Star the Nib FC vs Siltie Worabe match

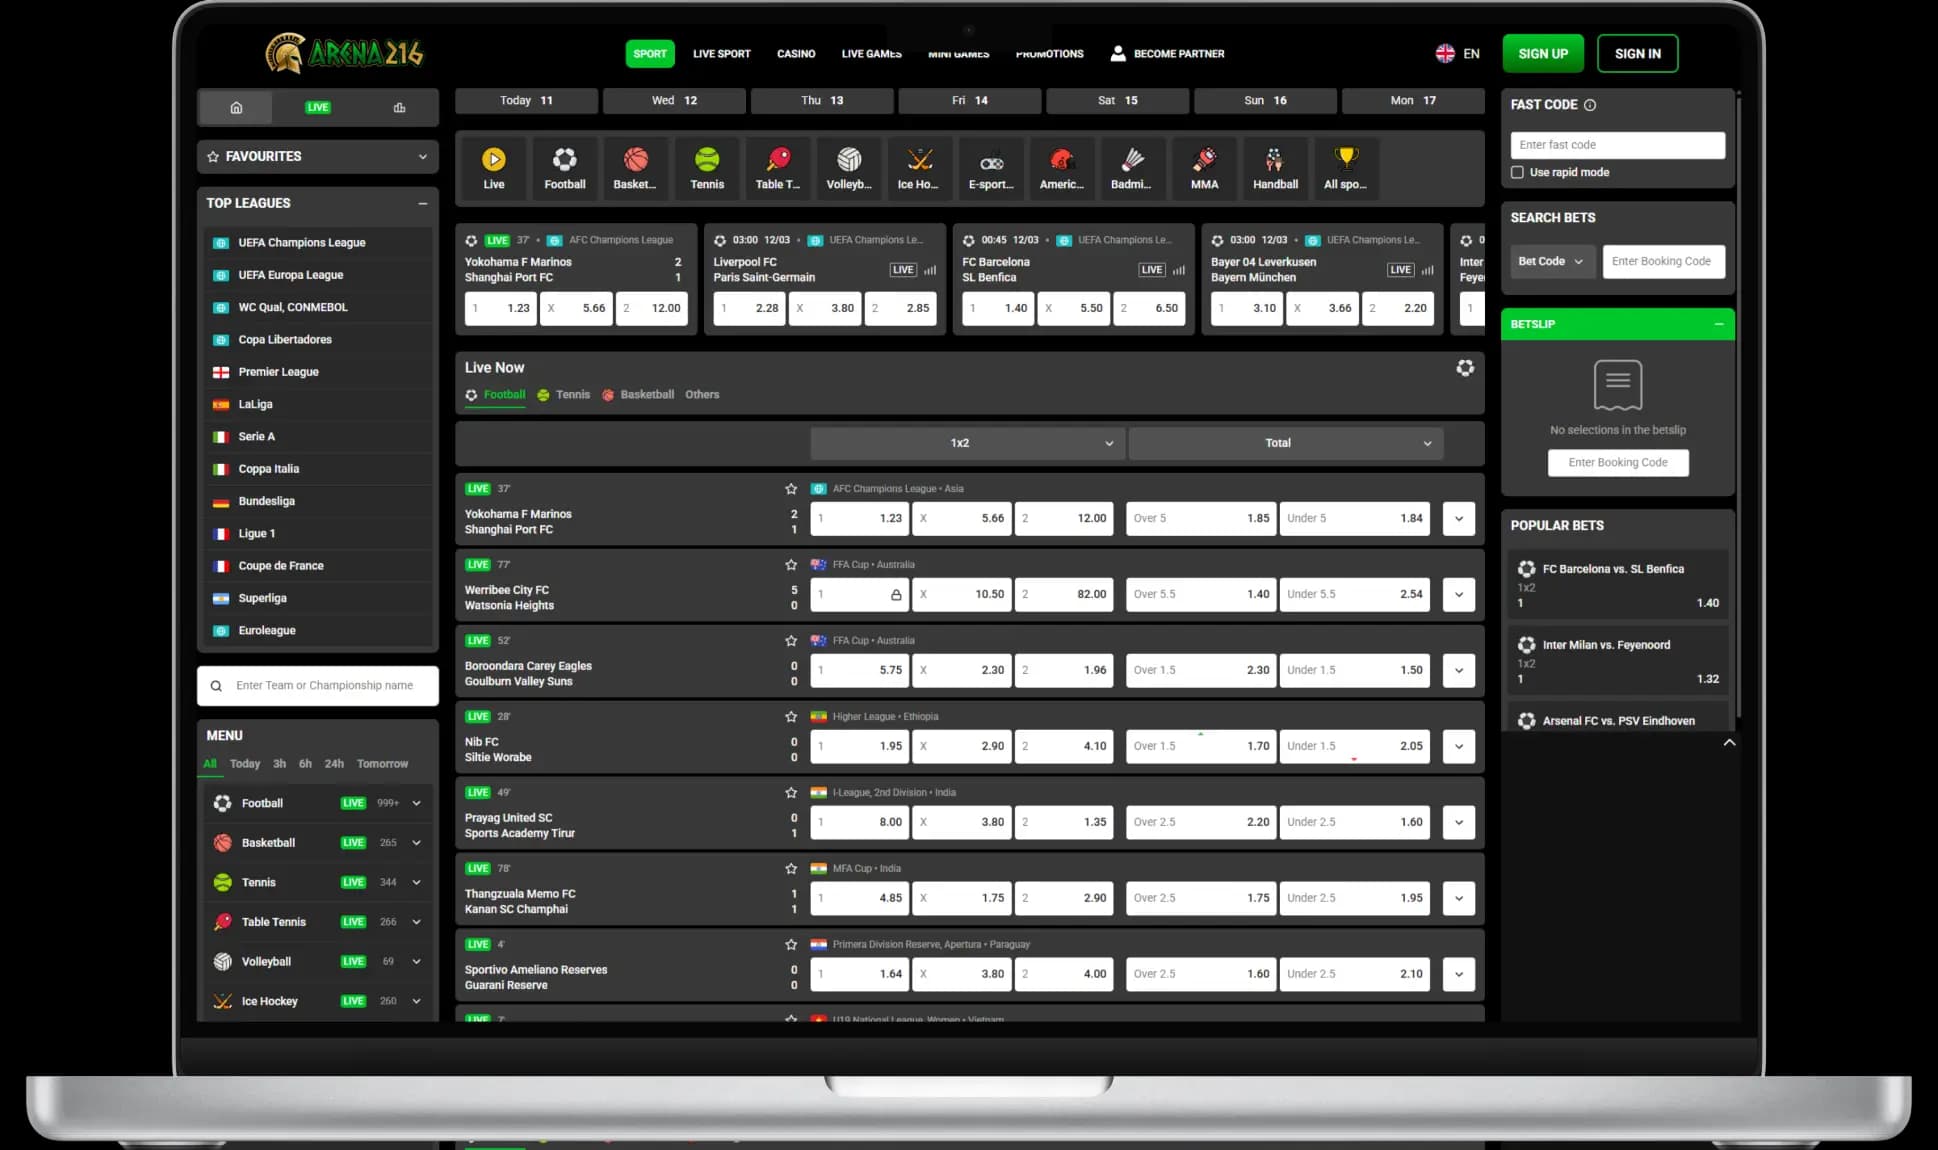791,717
